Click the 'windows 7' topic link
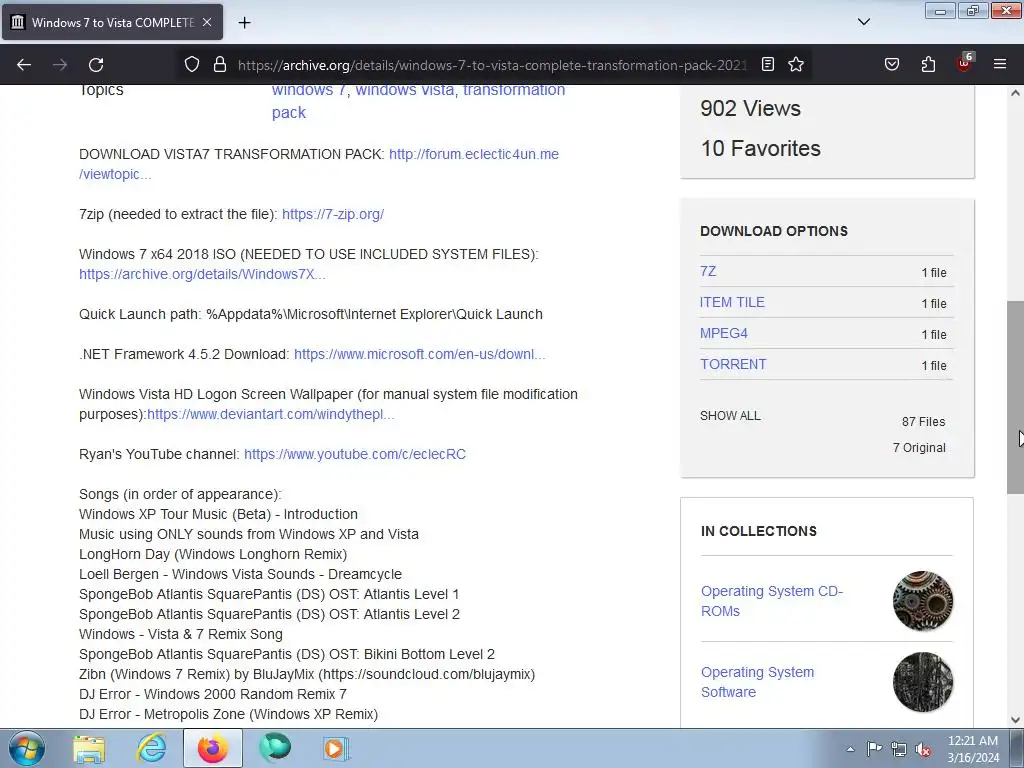1024x768 pixels. coord(309,90)
